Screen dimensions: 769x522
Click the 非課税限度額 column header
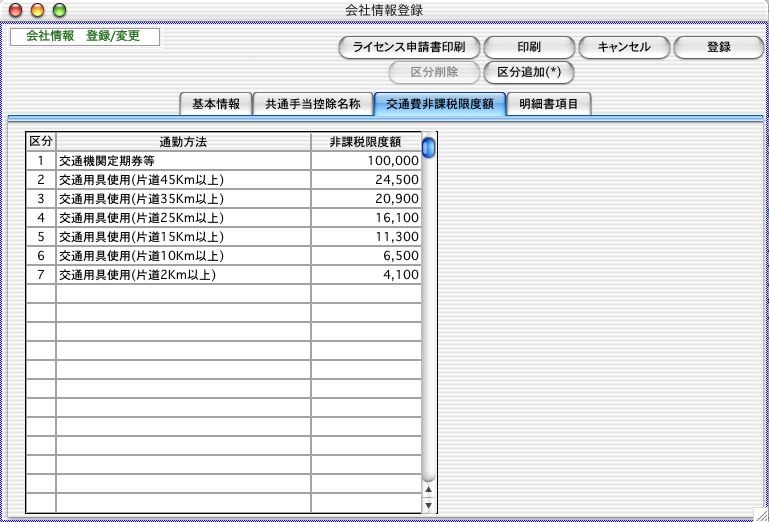click(366, 141)
